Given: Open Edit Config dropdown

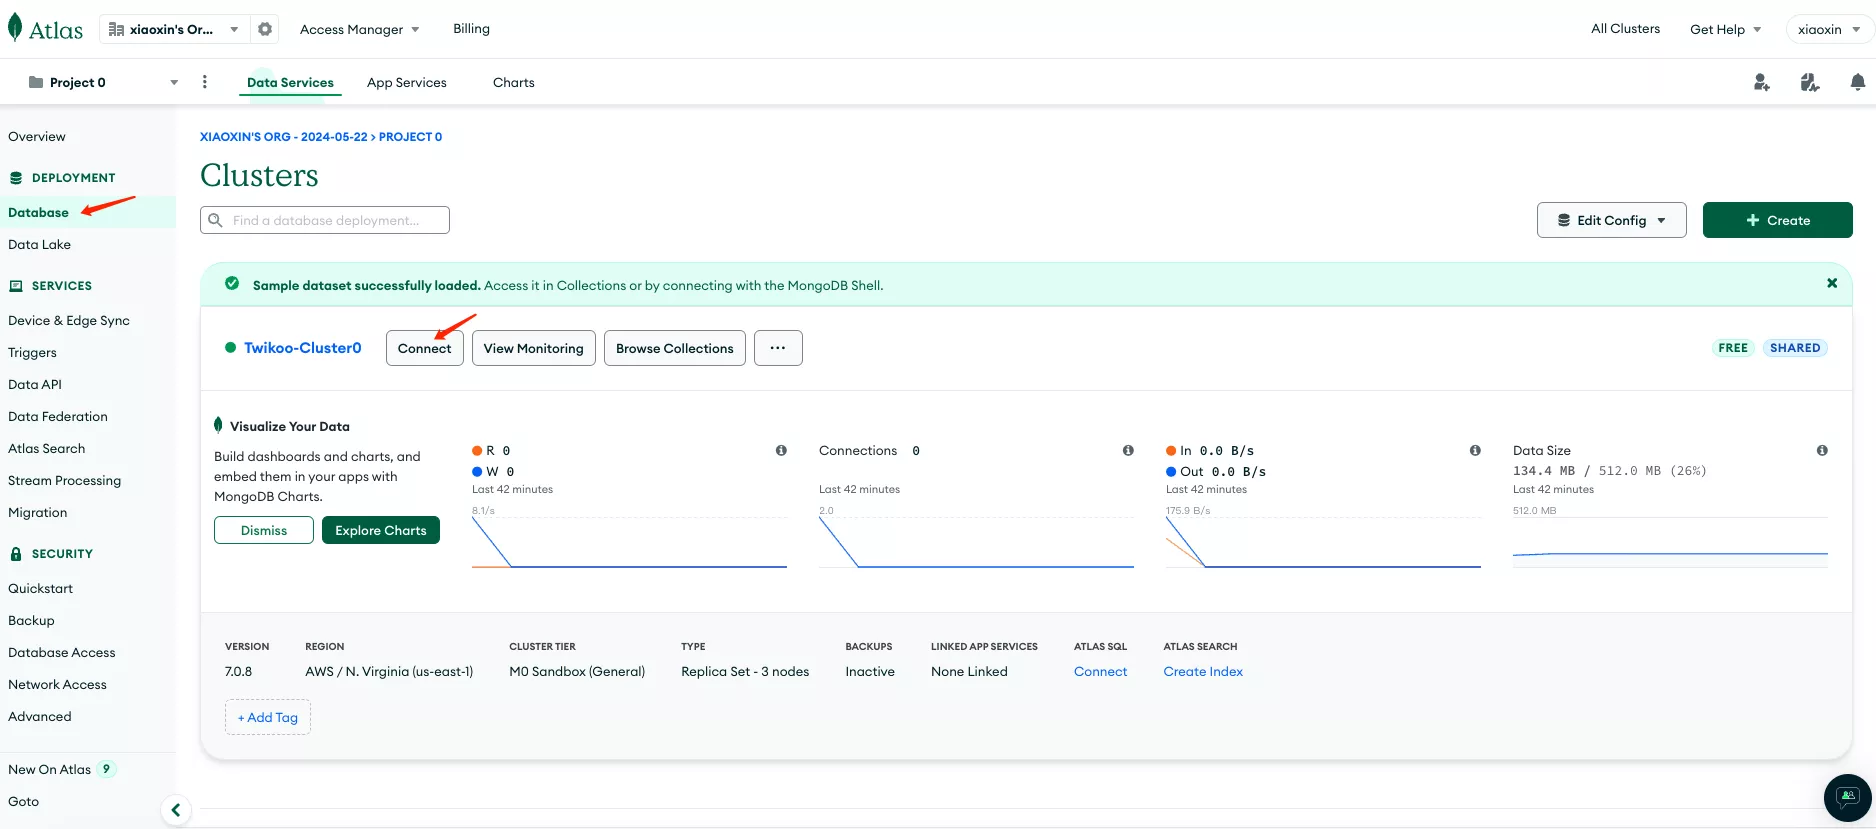Looking at the screenshot, I should pyautogui.click(x=1611, y=220).
